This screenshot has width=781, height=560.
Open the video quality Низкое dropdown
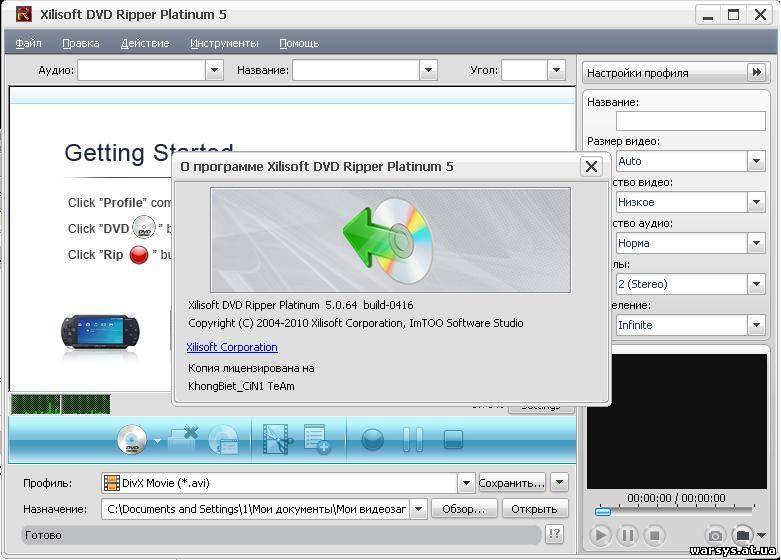pyautogui.click(x=756, y=202)
